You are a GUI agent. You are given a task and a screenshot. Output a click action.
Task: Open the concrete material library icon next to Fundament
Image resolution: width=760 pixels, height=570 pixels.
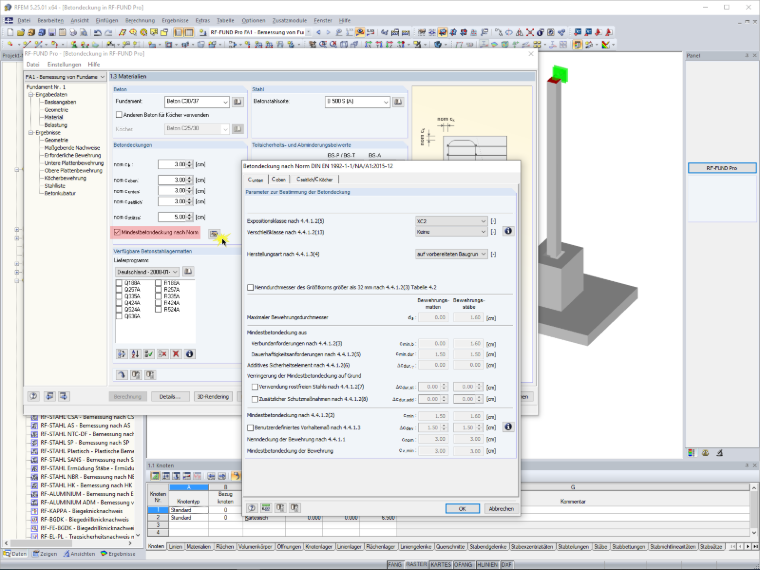point(238,102)
